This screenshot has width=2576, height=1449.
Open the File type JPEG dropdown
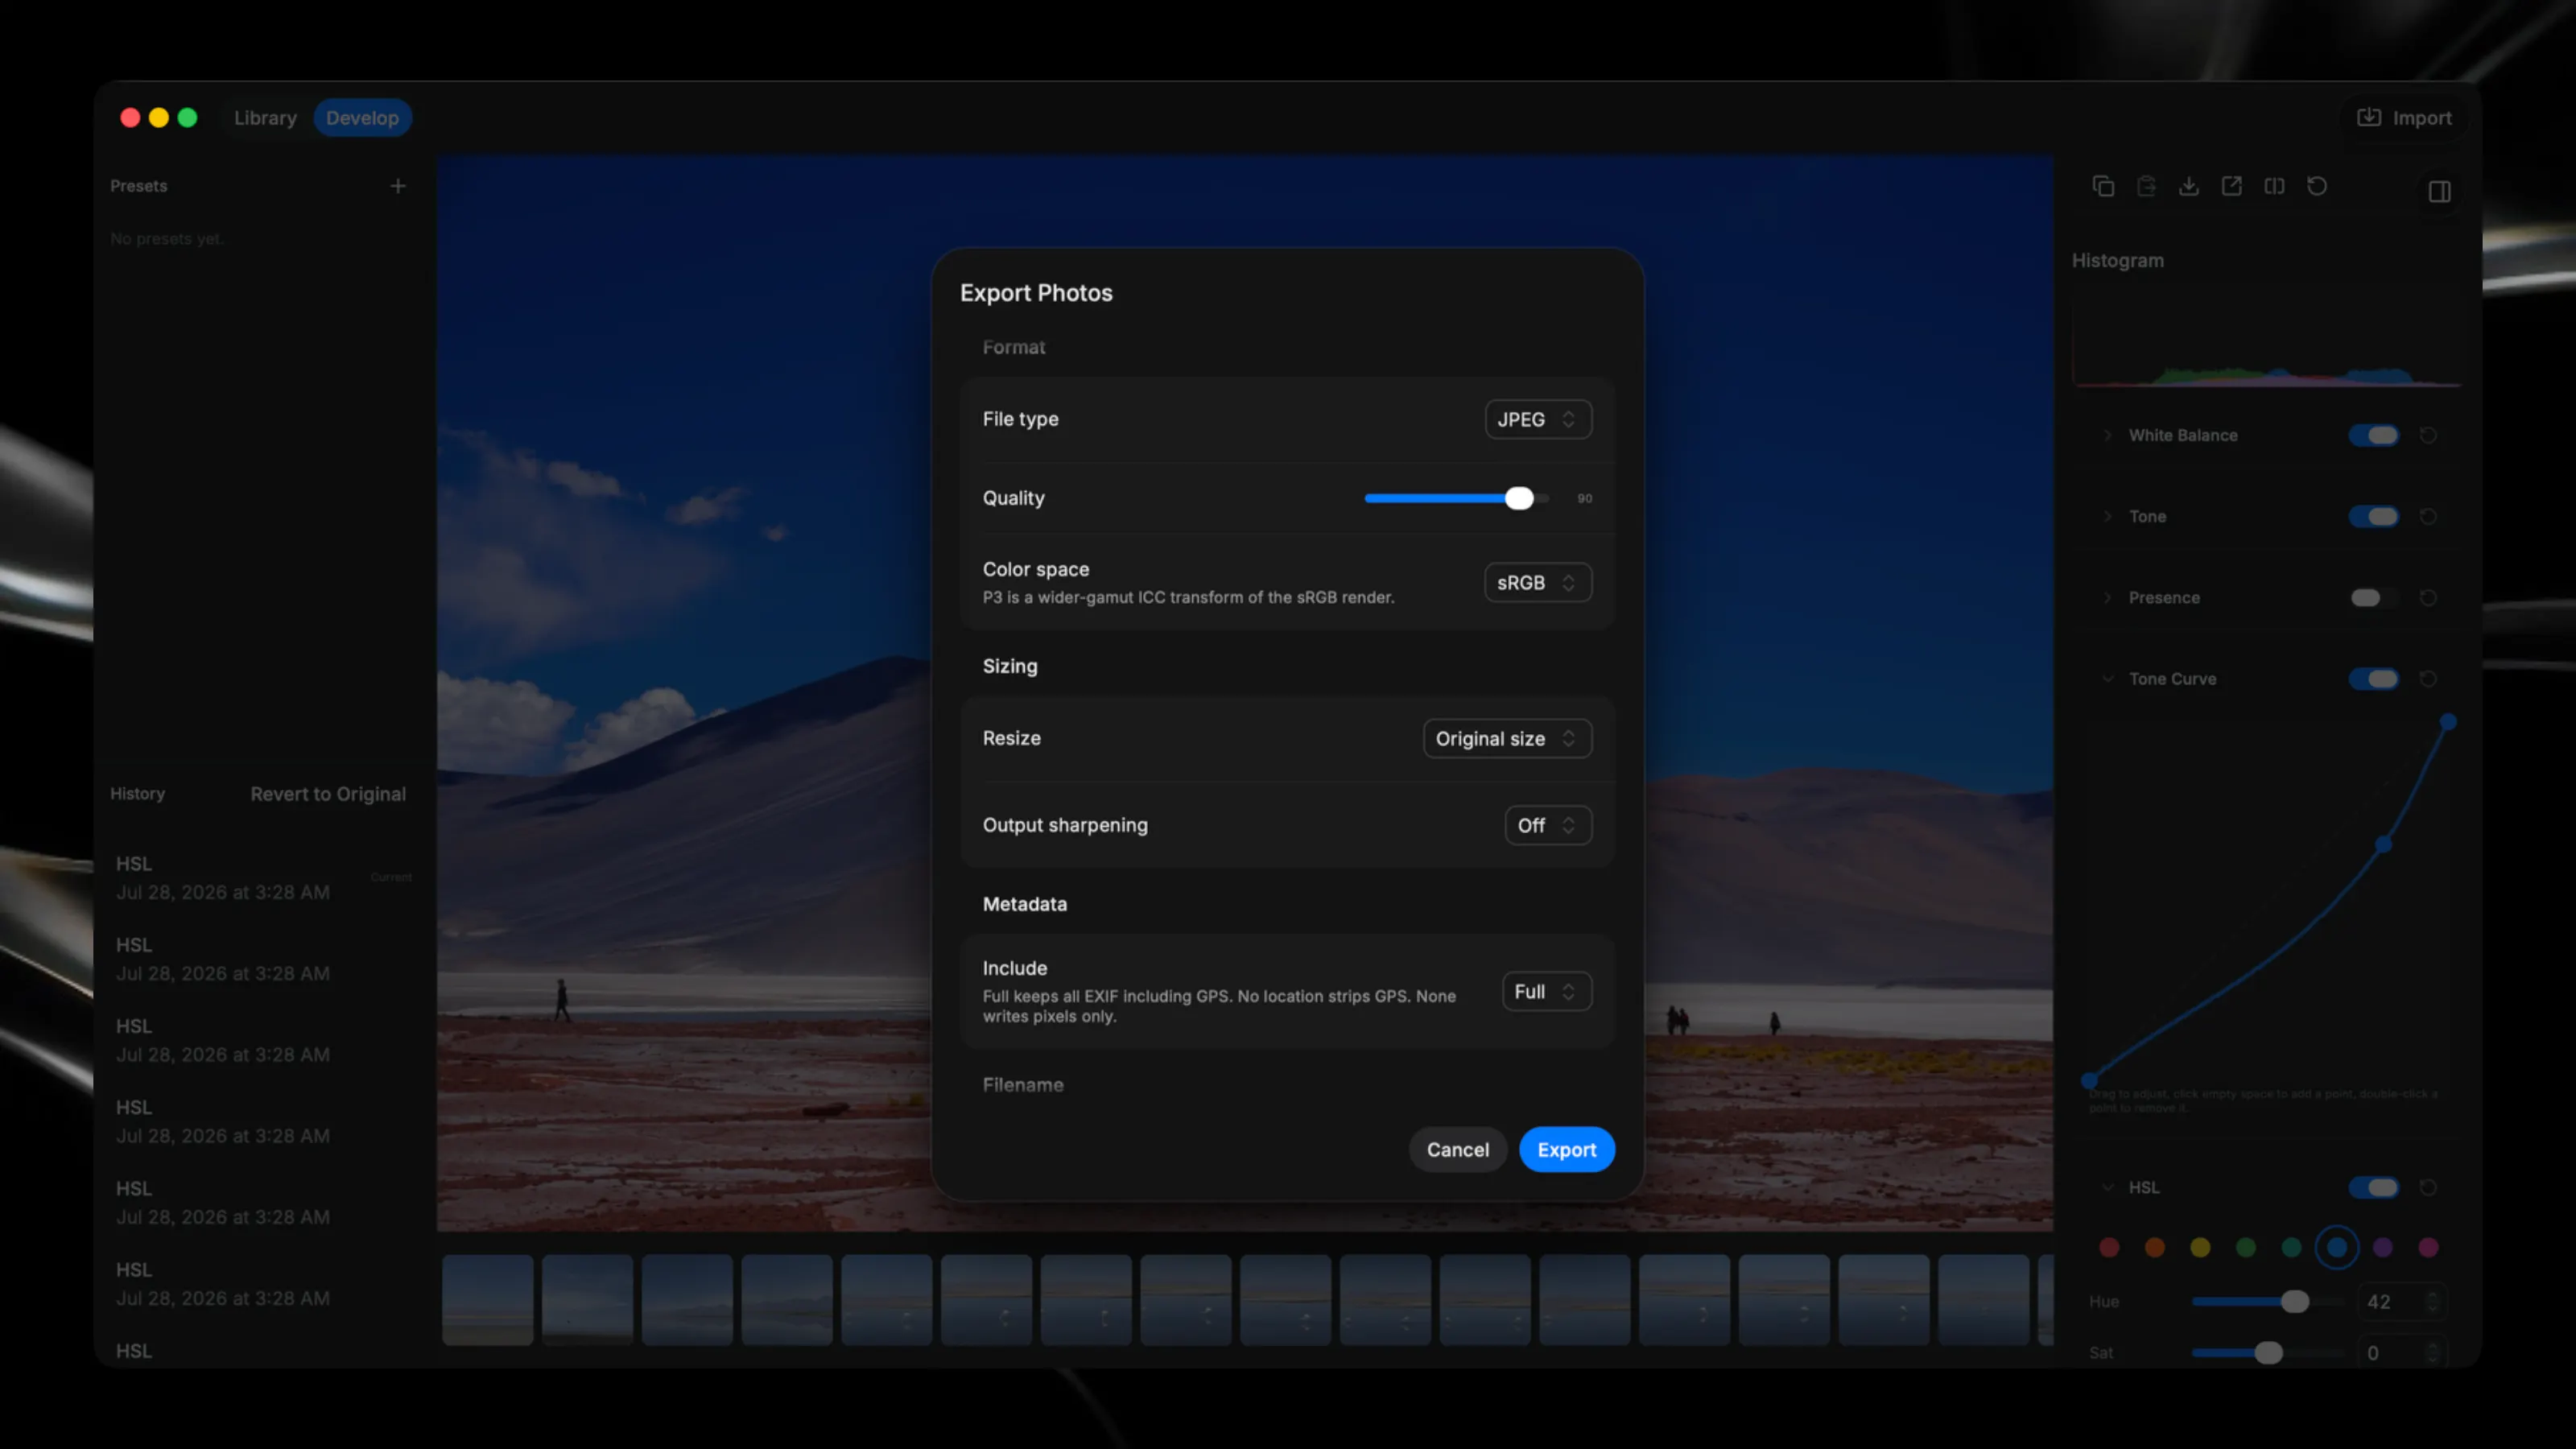click(x=1538, y=419)
